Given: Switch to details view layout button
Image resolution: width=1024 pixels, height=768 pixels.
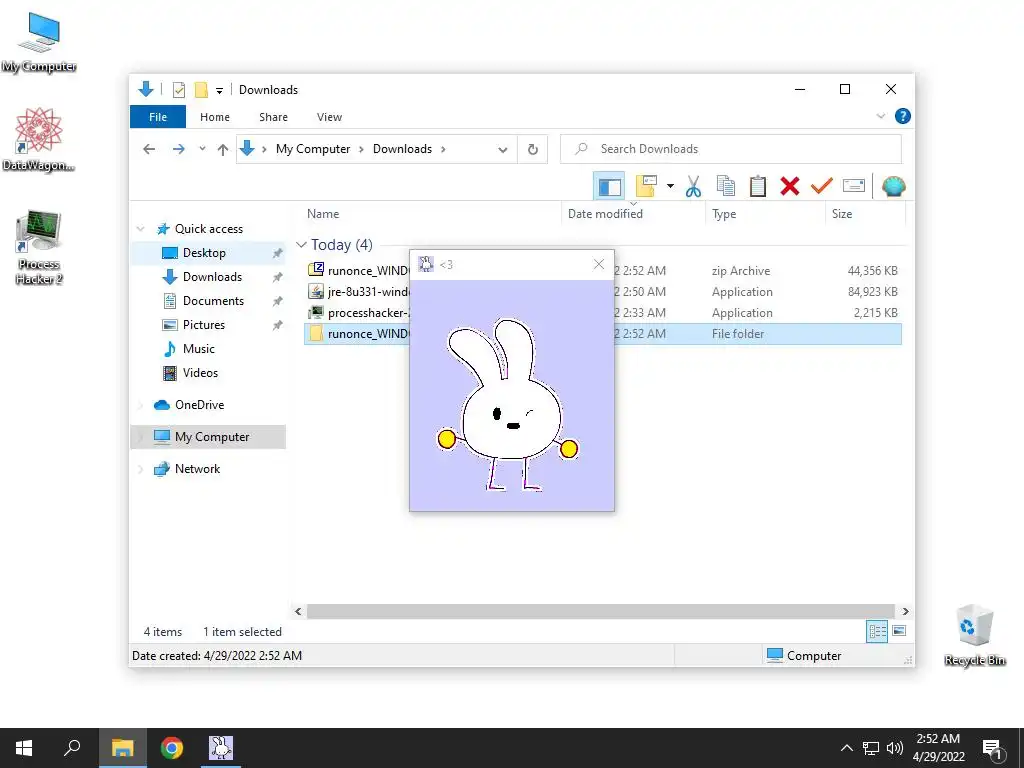Looking at the screenshot, I should [876, 631].
